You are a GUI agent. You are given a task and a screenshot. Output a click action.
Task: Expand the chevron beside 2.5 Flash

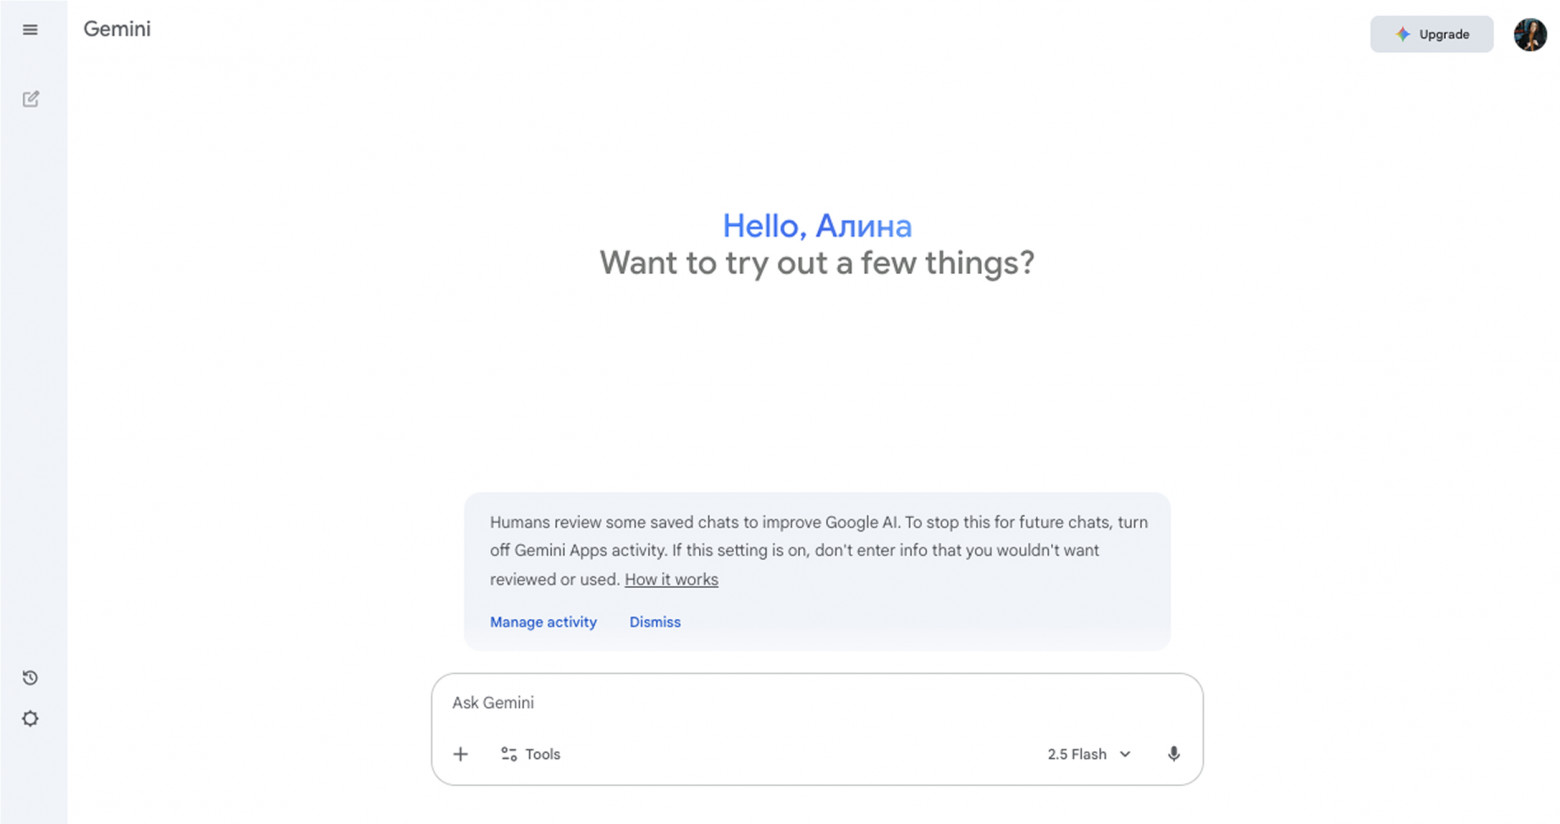pos(1126,754)
